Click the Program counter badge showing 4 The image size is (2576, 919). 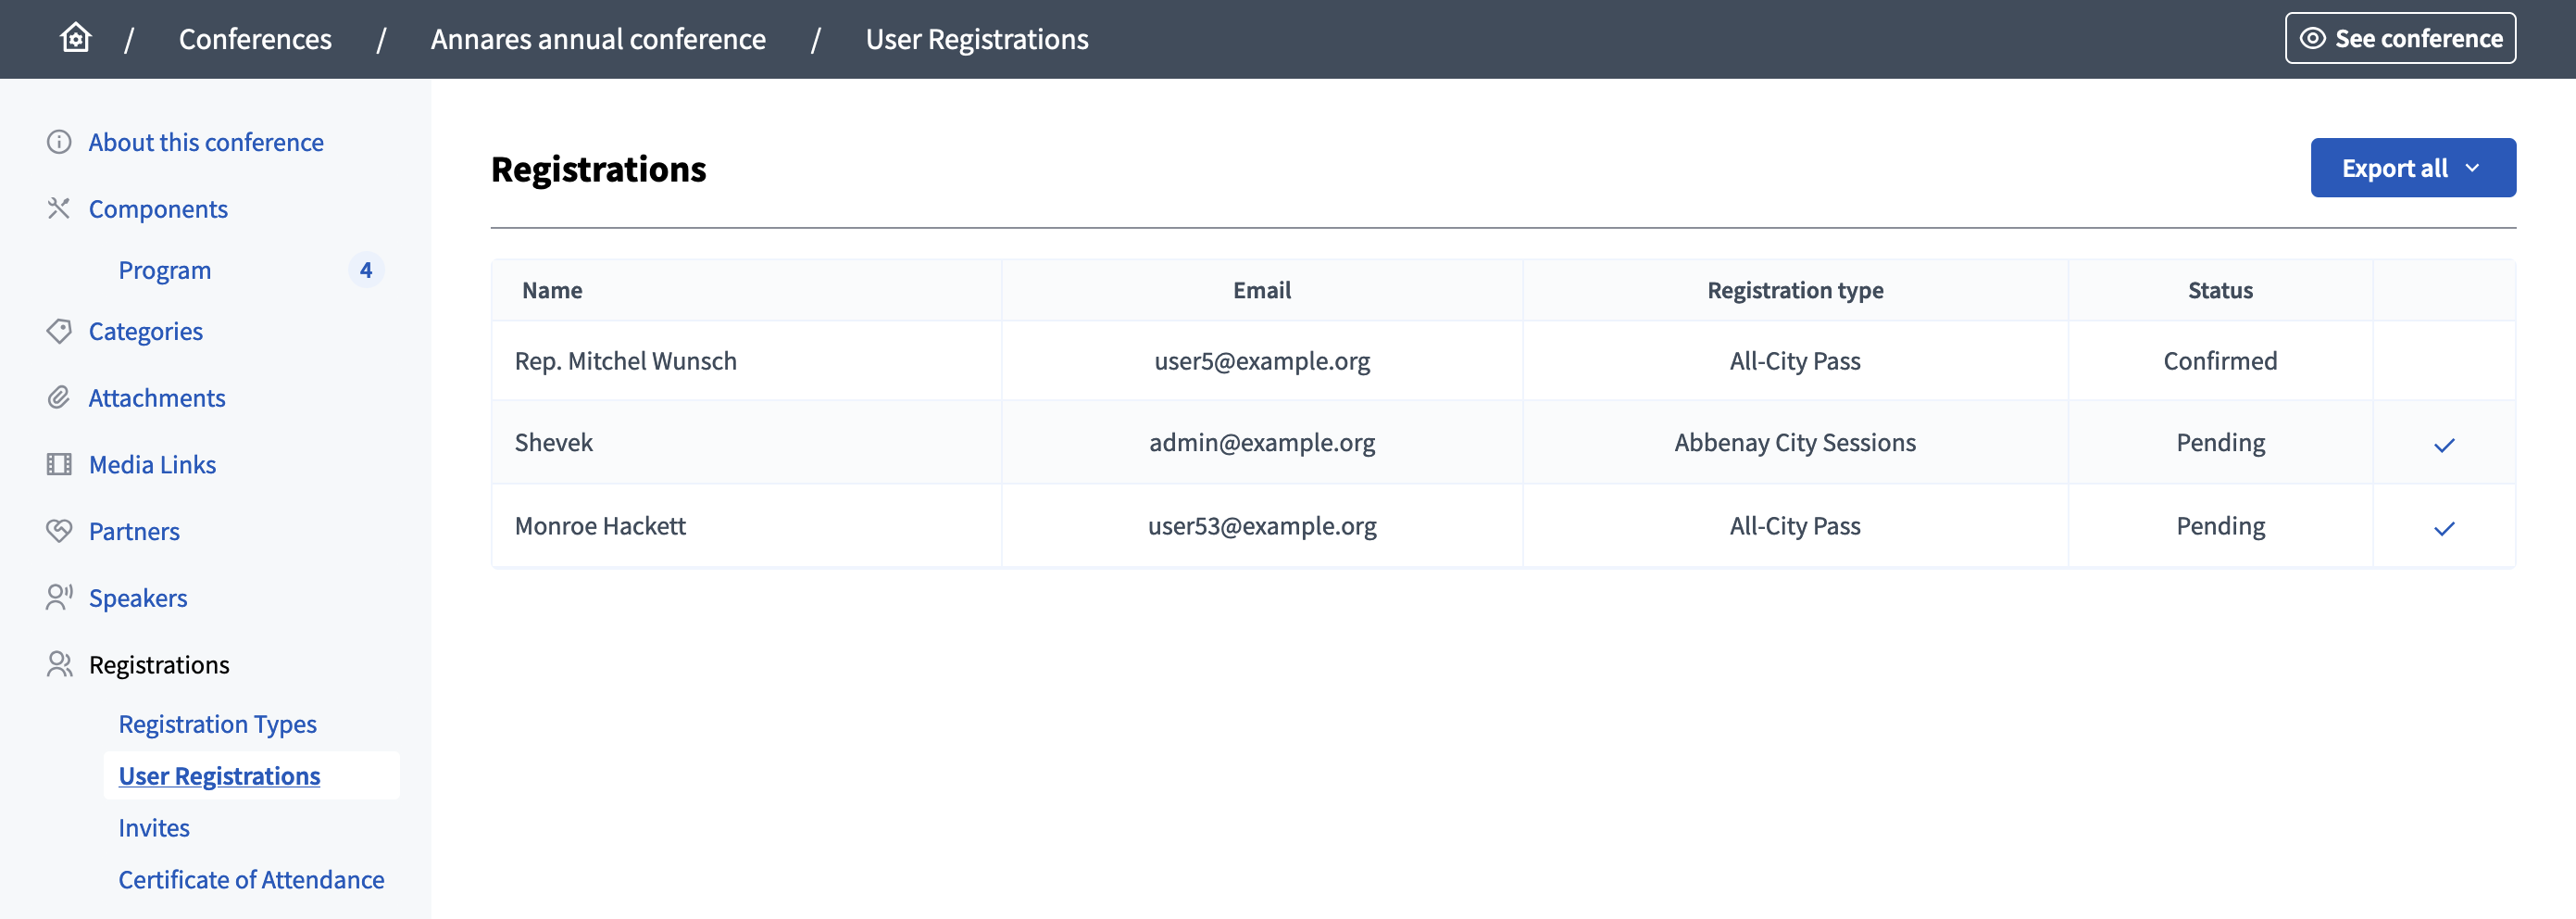pyautogui.click(x=366, y=269)
